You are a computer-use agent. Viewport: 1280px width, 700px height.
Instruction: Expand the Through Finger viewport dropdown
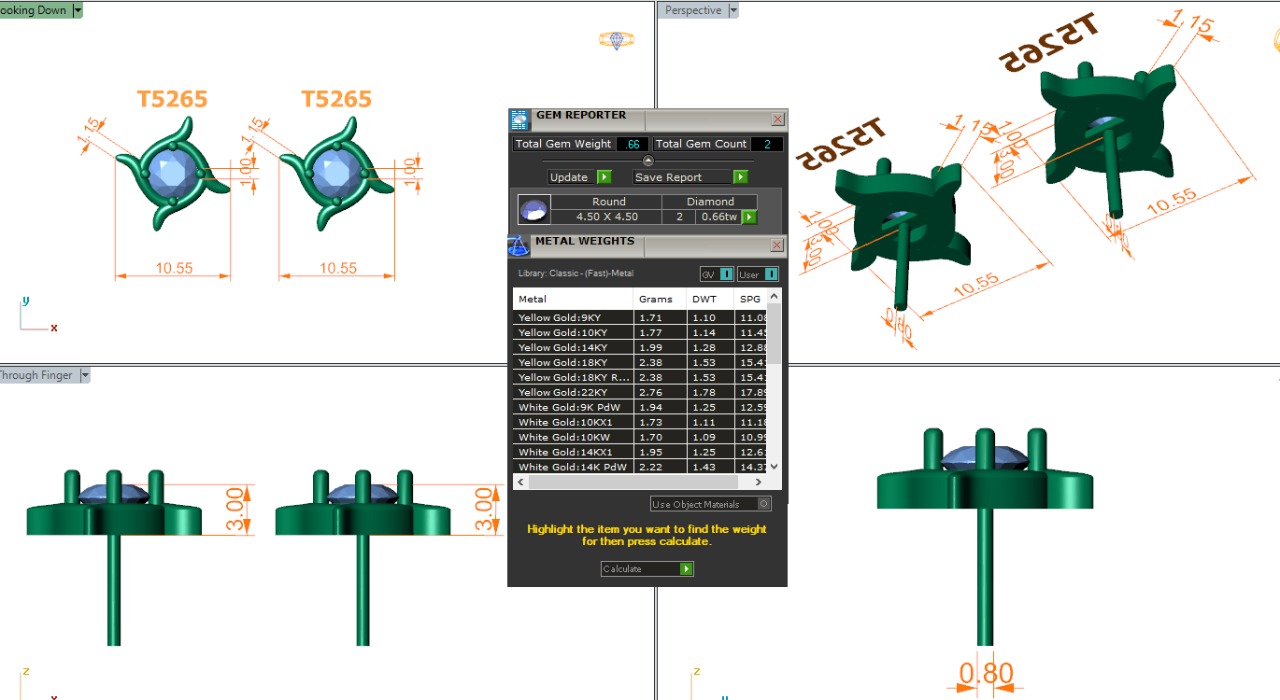85,375
